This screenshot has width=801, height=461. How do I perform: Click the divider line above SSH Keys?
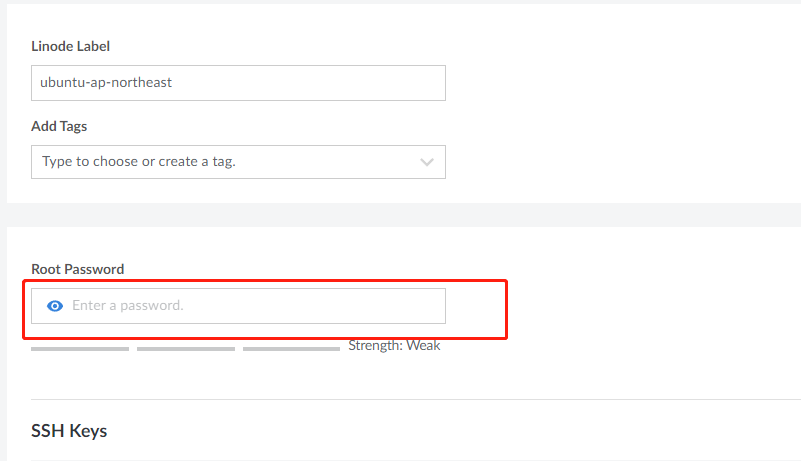[400, 400]
